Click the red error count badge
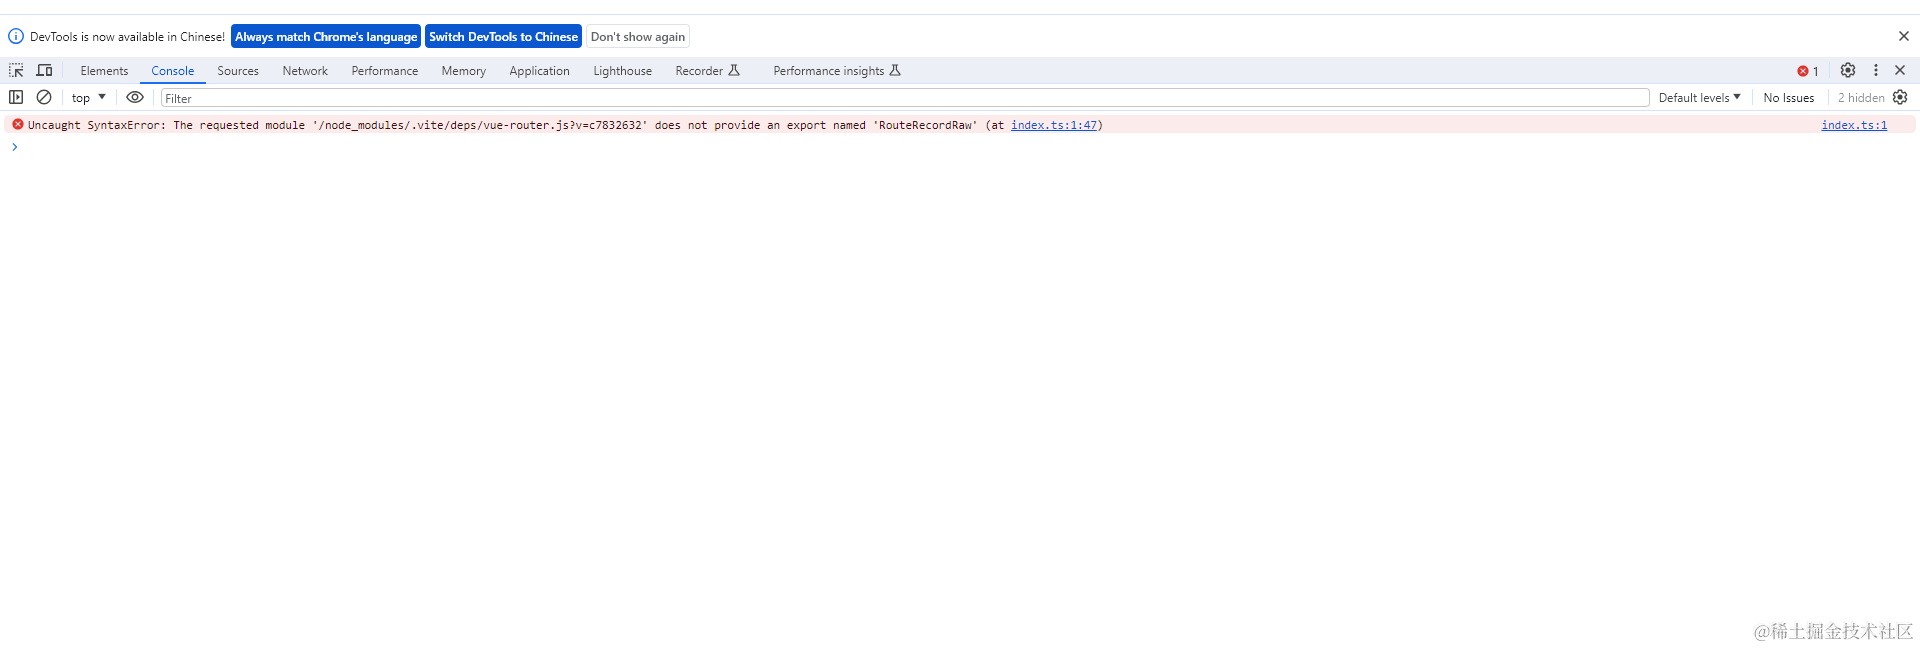This screenshot has width=1920, height=648. [1808, 71]
